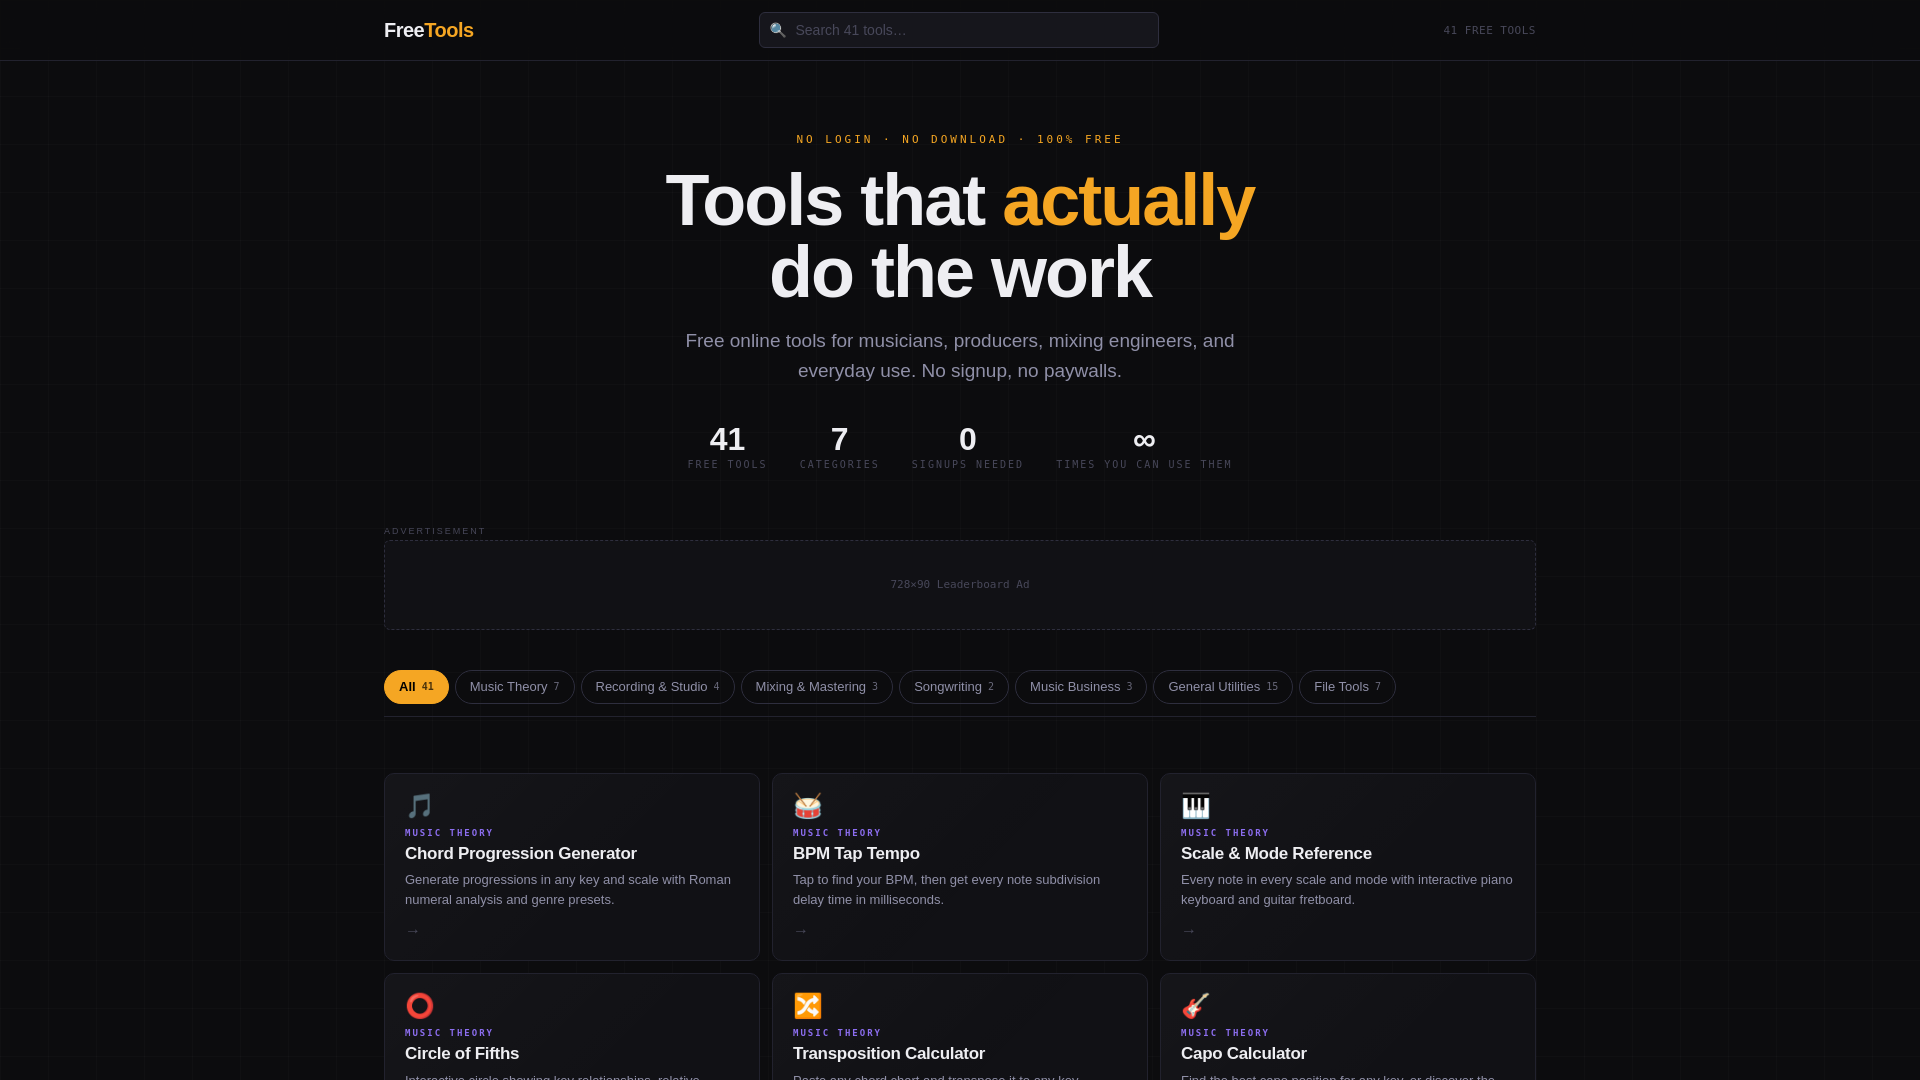Image resolution: width=1920 pixels, height=1080 pixels.
Task: Click 'MUSIC THEORY' label on Circle of Fifths card
Action: pyautogui.click(x=449, y=1033)
